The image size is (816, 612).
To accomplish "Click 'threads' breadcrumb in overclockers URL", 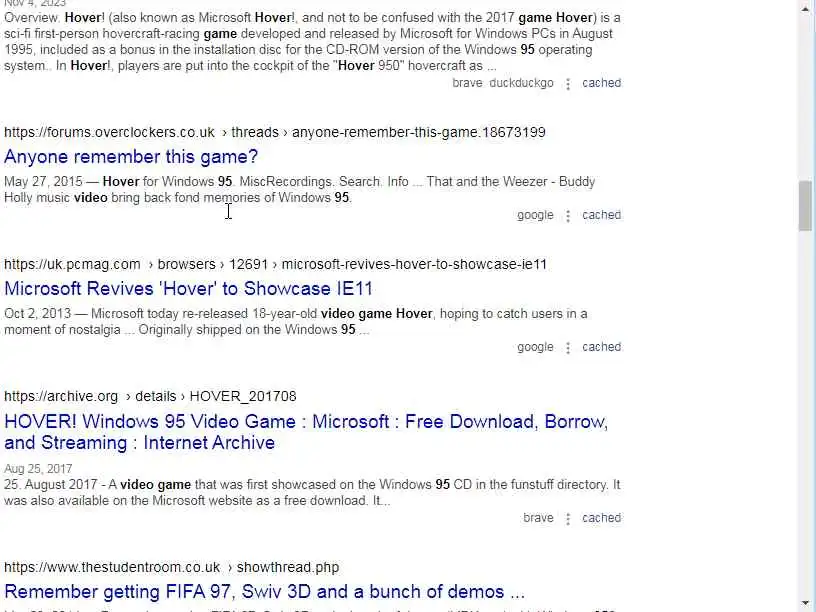I will 254,132.
